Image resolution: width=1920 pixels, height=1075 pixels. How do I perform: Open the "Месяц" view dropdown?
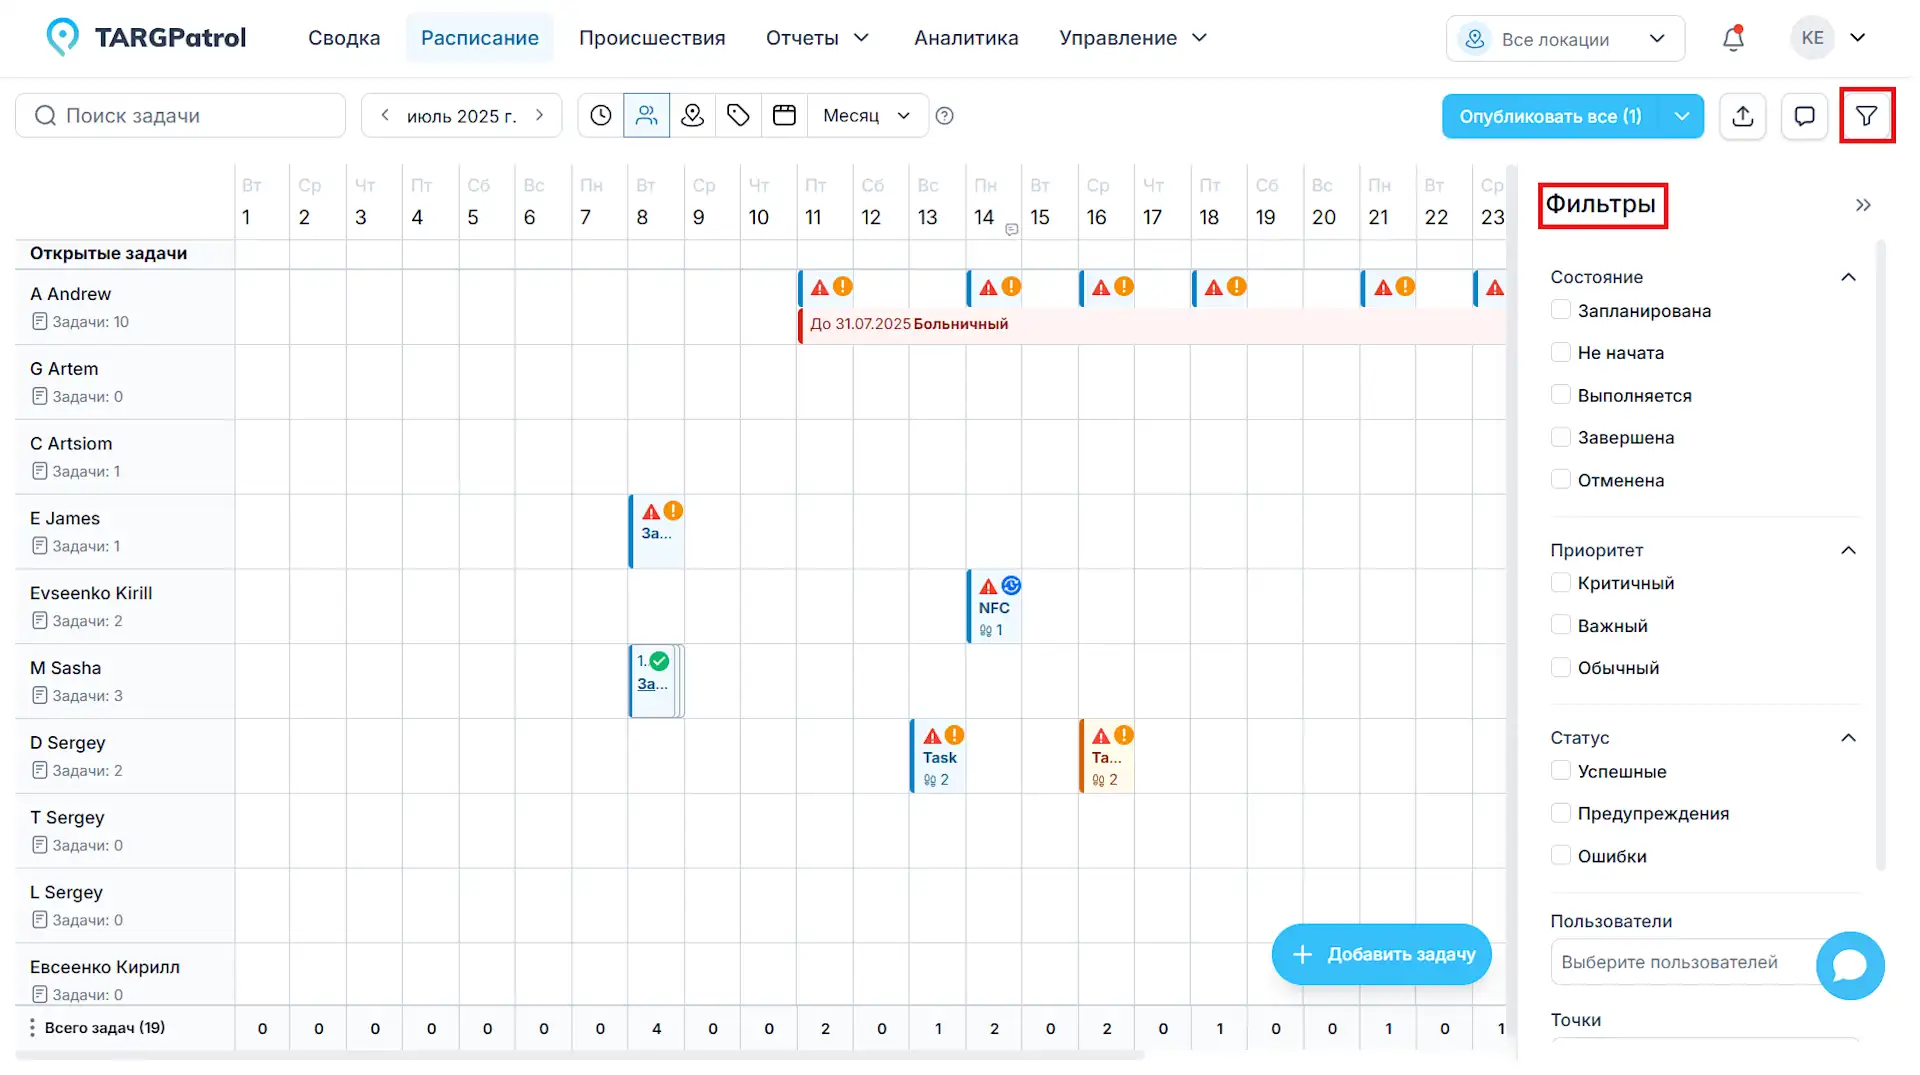tap(866, 115)
